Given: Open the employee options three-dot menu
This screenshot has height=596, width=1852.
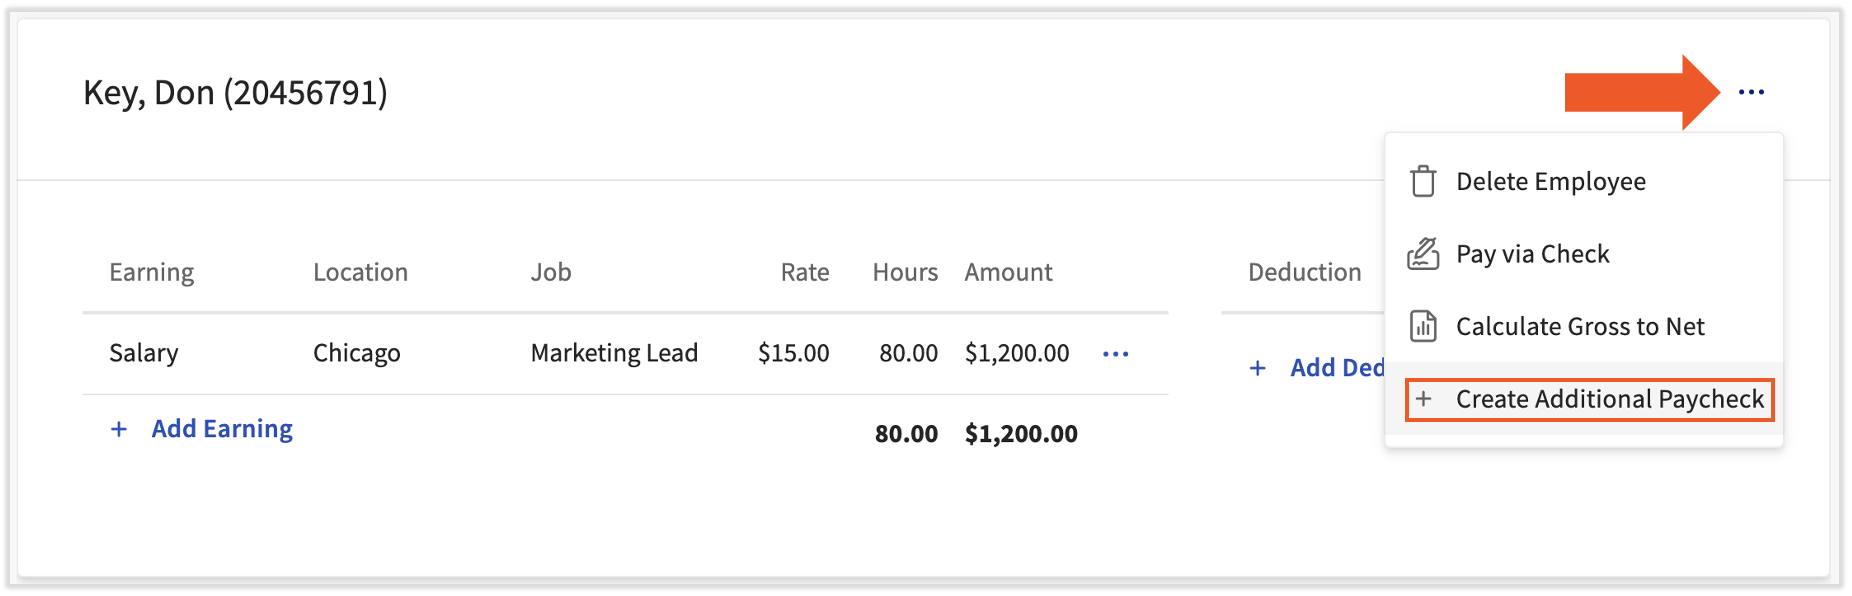Looking at the screenshot, I should click(1751, 92).
